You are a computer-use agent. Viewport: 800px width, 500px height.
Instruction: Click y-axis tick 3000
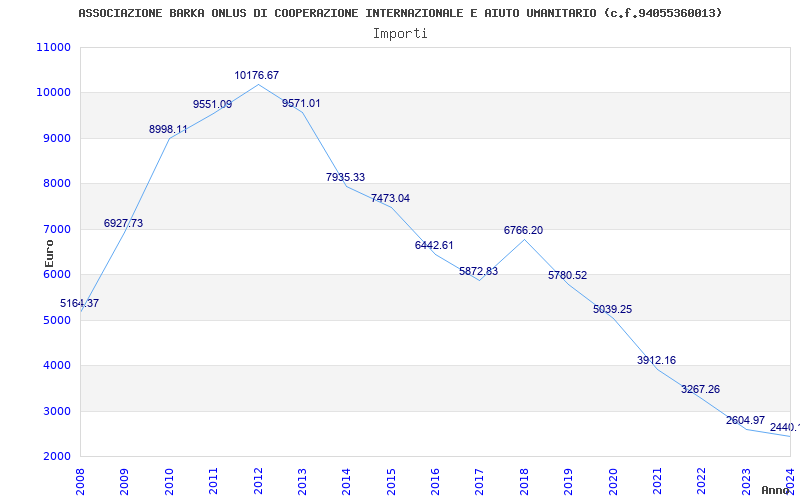tap(56, 411)
